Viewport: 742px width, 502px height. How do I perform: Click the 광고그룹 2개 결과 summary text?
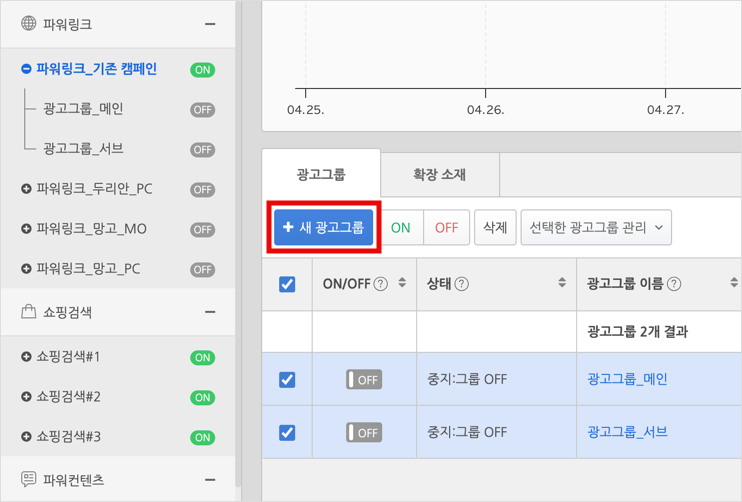pyautogui.click(x=637, y=331)
